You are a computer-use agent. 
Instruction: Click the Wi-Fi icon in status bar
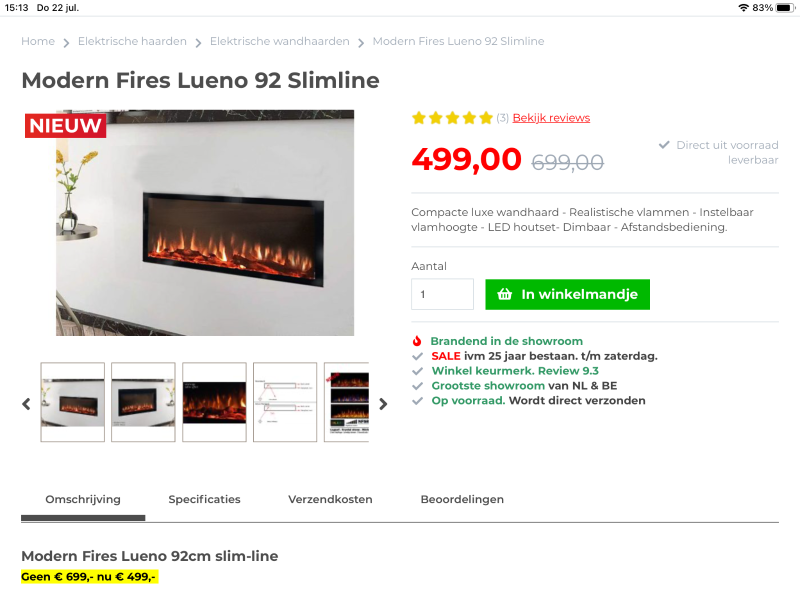point(743,8)
